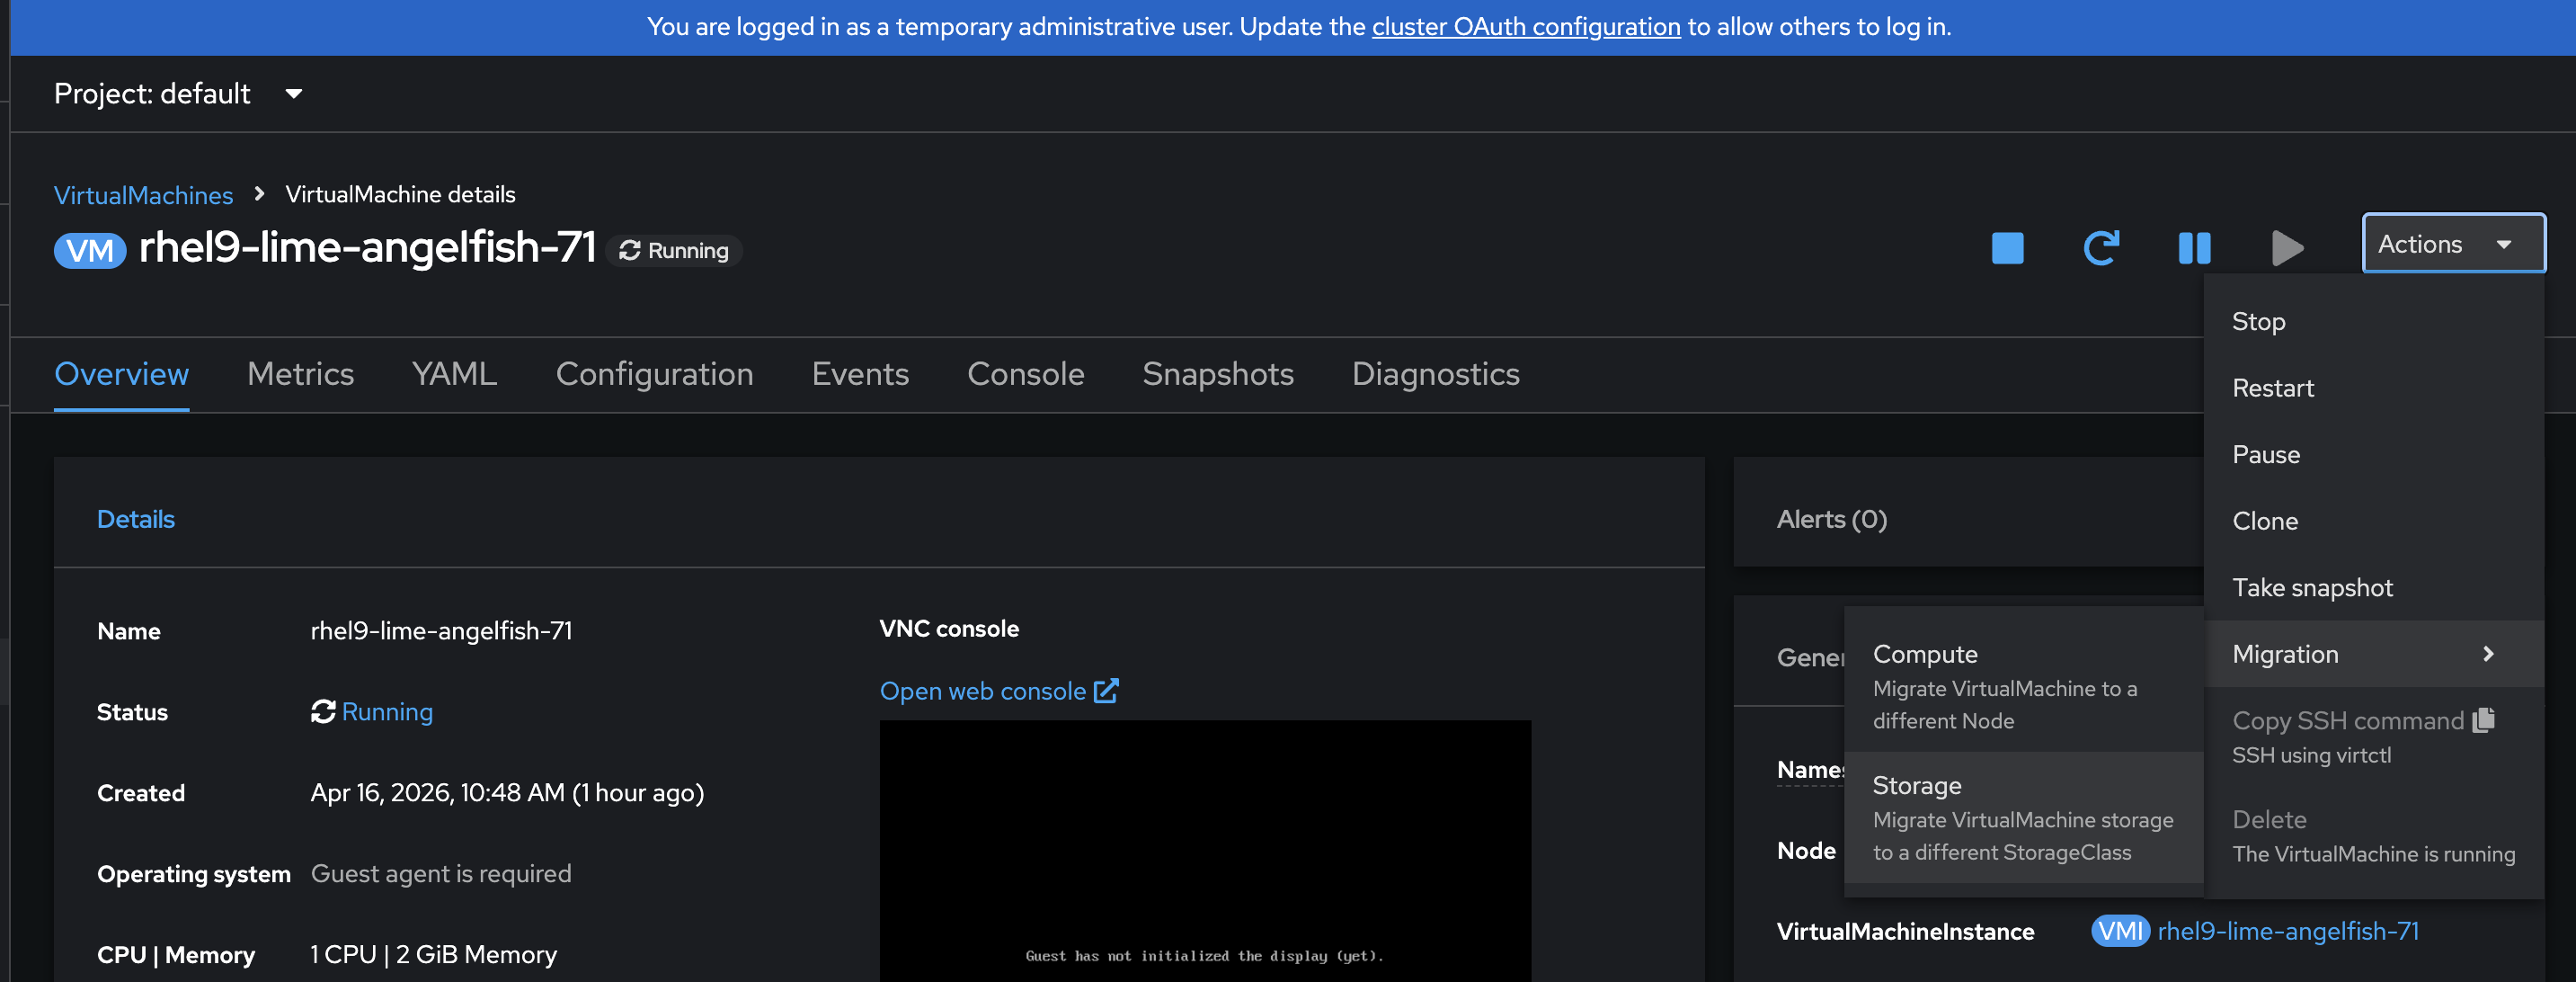Viewport: 2576px width, 982px height.
Task: Select Take snapshot from Actions menu
Action: (x=2312, y=588)
